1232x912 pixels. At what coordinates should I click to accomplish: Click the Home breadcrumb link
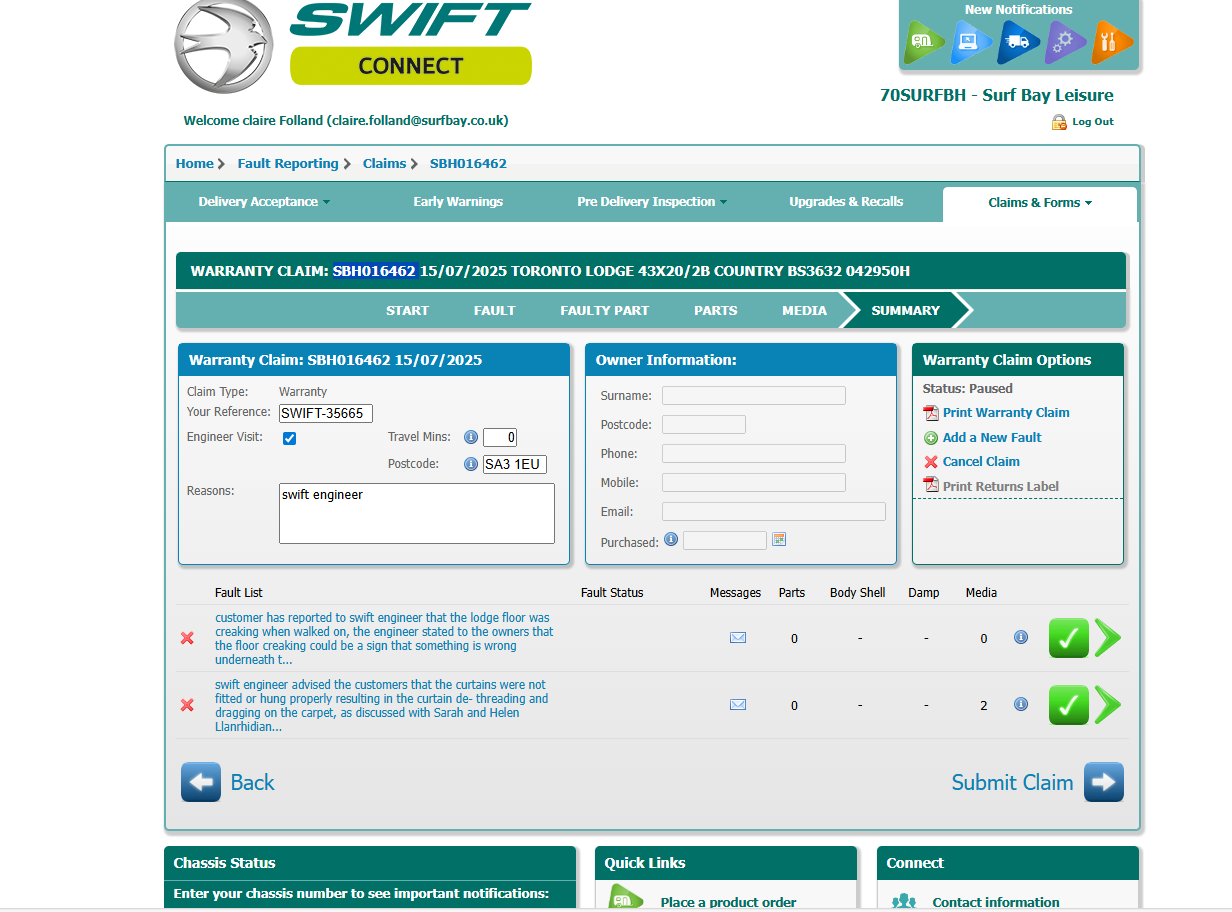tap(195, 164)
